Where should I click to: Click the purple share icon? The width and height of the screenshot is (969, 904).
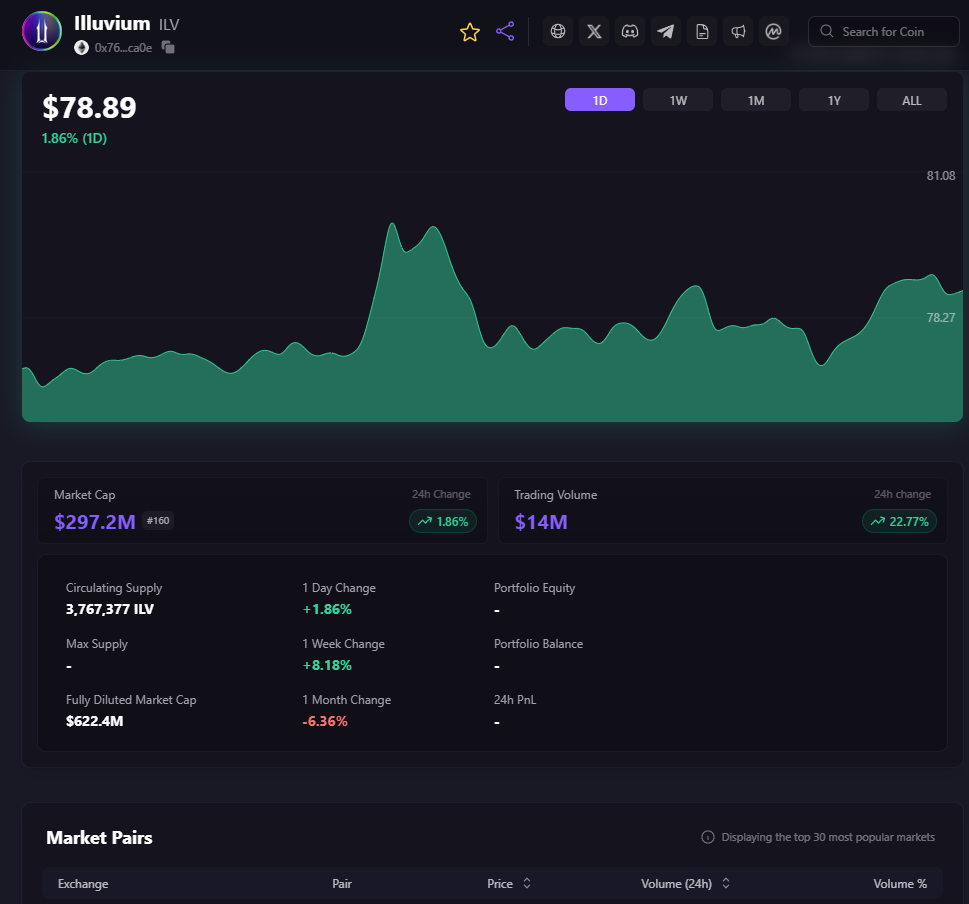pos(505,32)
